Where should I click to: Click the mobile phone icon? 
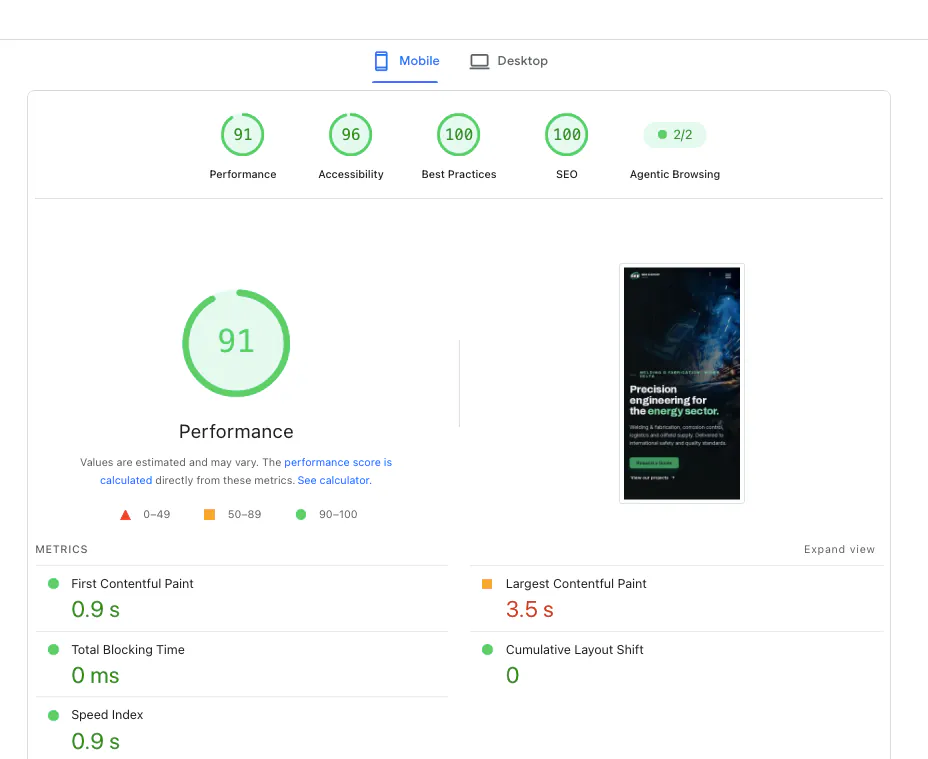pyautogui.click(x=381, y=61)
